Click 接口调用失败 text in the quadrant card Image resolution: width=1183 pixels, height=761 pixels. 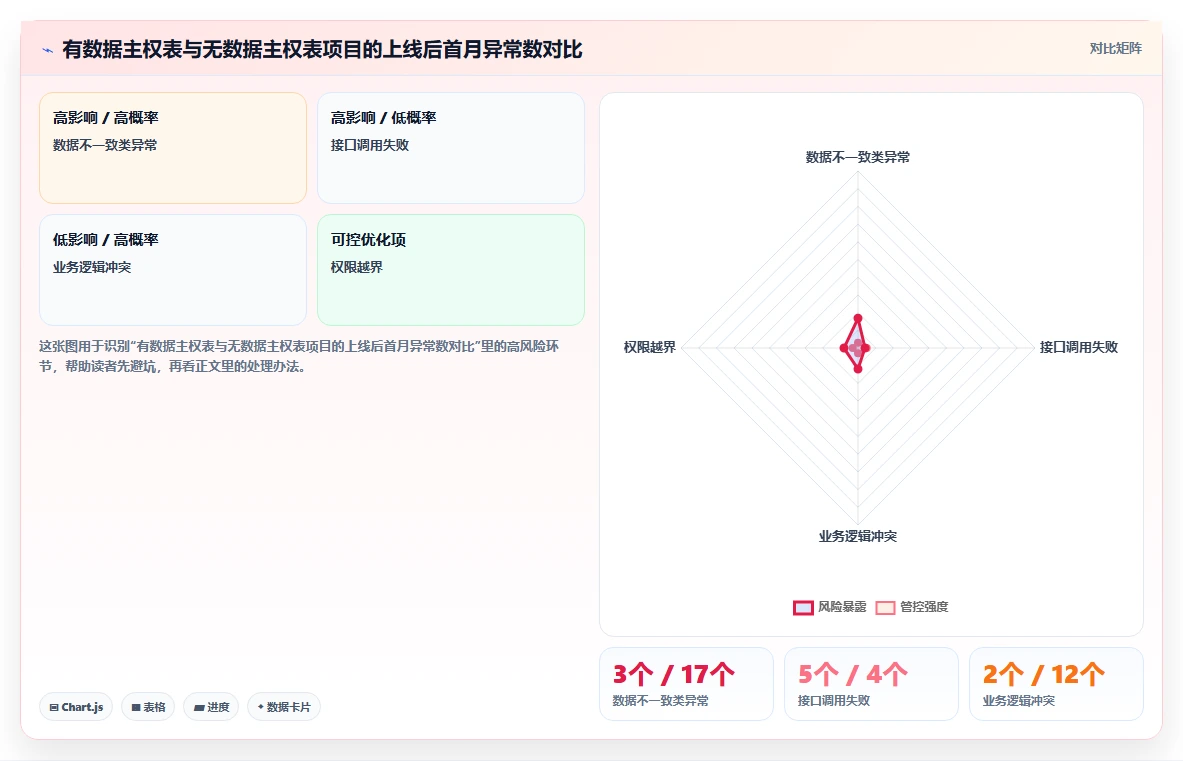pos(370,145)
